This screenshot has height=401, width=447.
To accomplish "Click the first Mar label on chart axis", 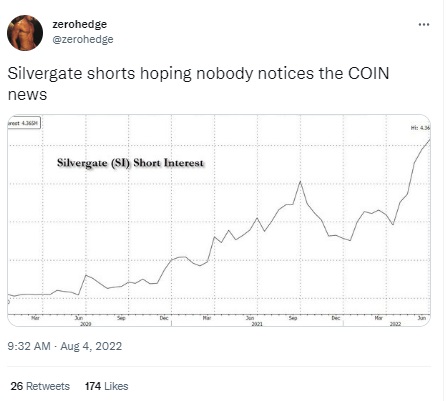I will (35, 318).
